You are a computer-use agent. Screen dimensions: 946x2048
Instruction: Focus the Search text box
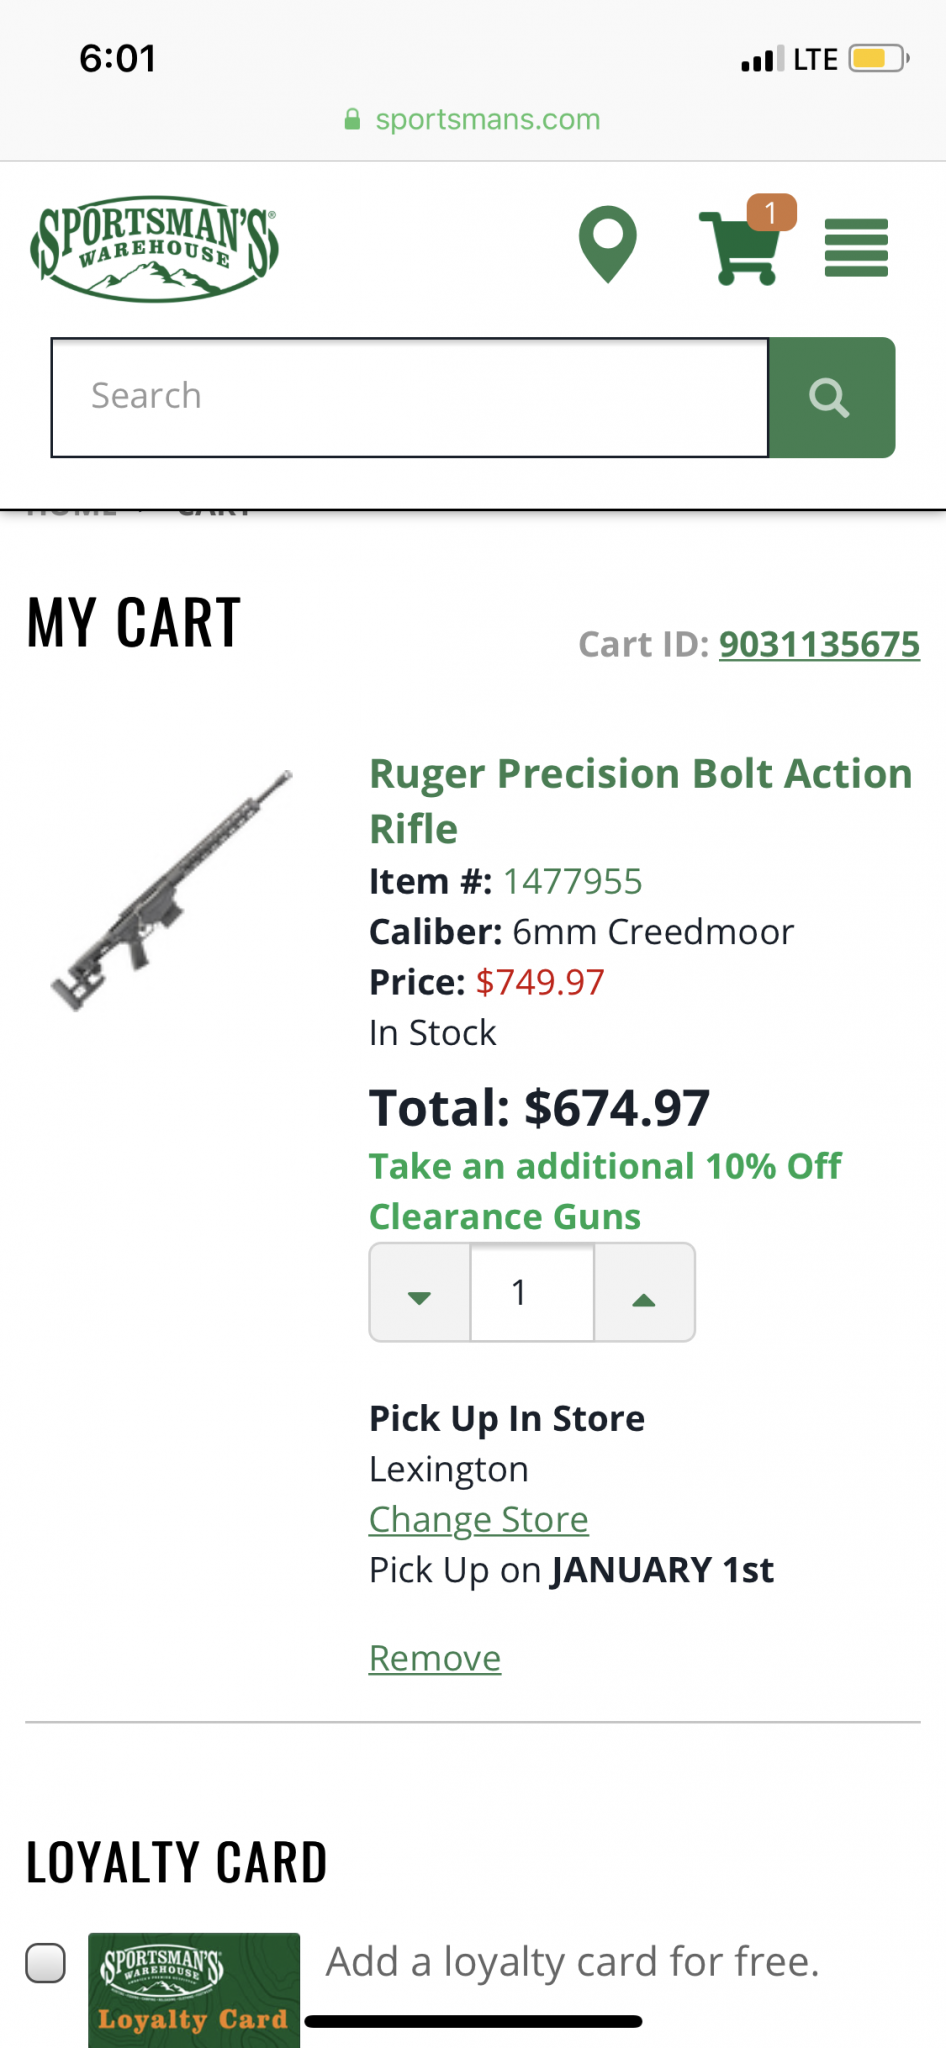pos(410,397)
